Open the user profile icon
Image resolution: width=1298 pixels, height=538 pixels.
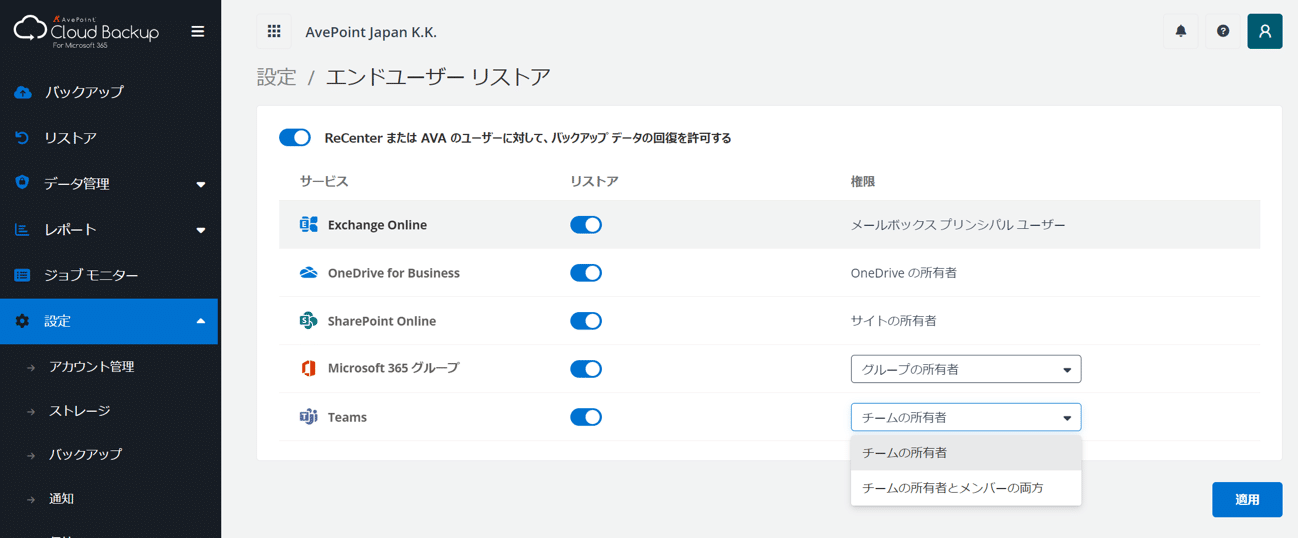(x=1265, y=32)
